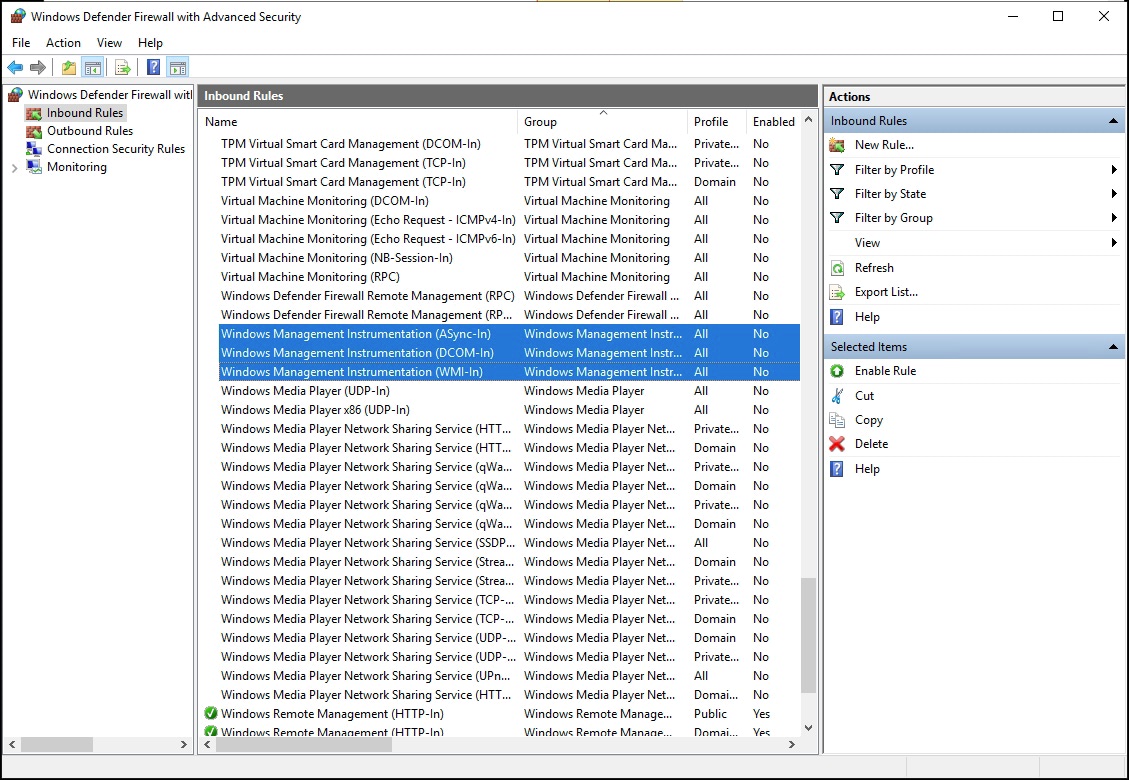The width and height of the screenshot is (1129, 780).
Task: Sort by the Name column header
Action: click(359, 122)
